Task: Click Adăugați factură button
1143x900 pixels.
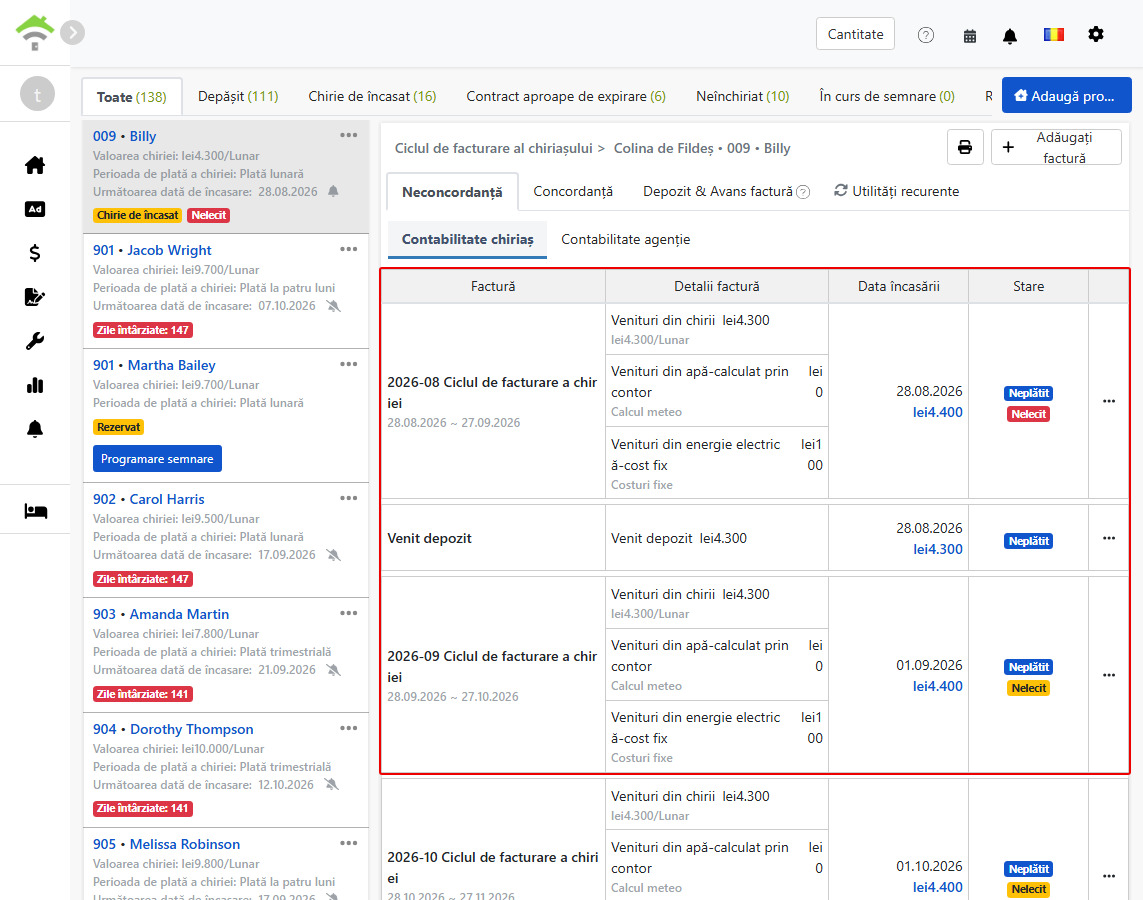Action: pos(1056,147)
